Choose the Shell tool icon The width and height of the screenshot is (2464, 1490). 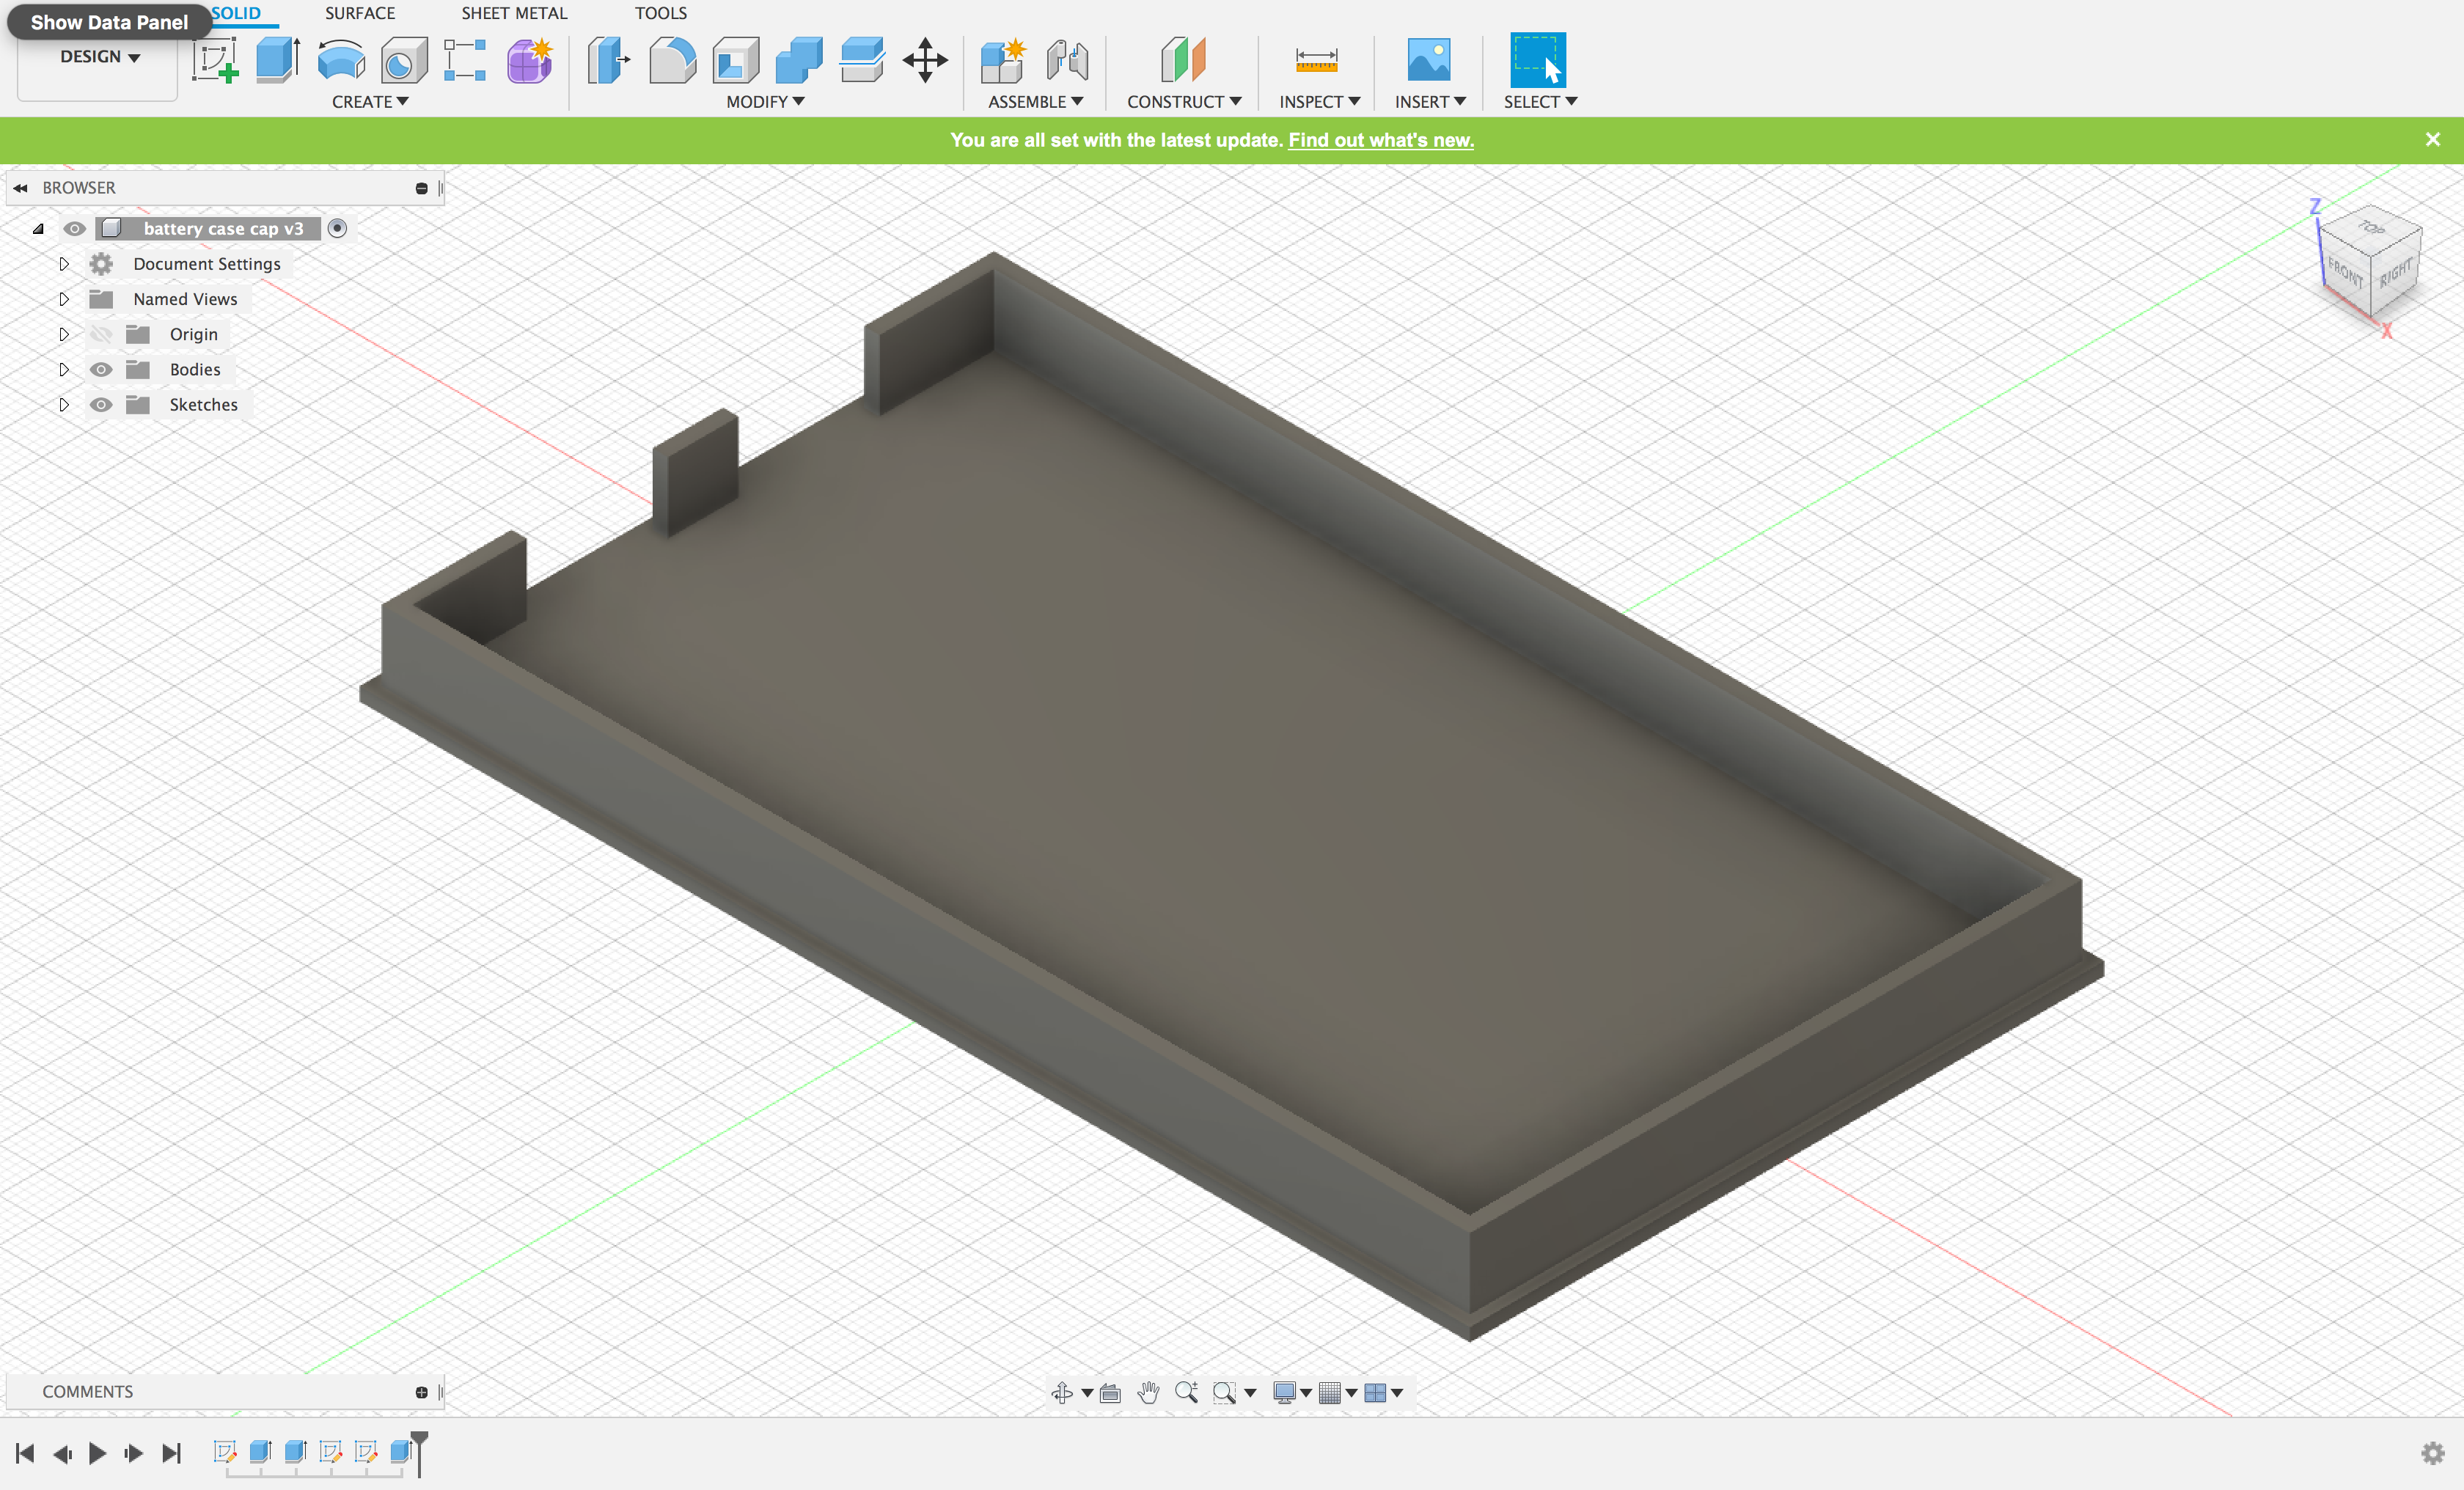[735, 60]
